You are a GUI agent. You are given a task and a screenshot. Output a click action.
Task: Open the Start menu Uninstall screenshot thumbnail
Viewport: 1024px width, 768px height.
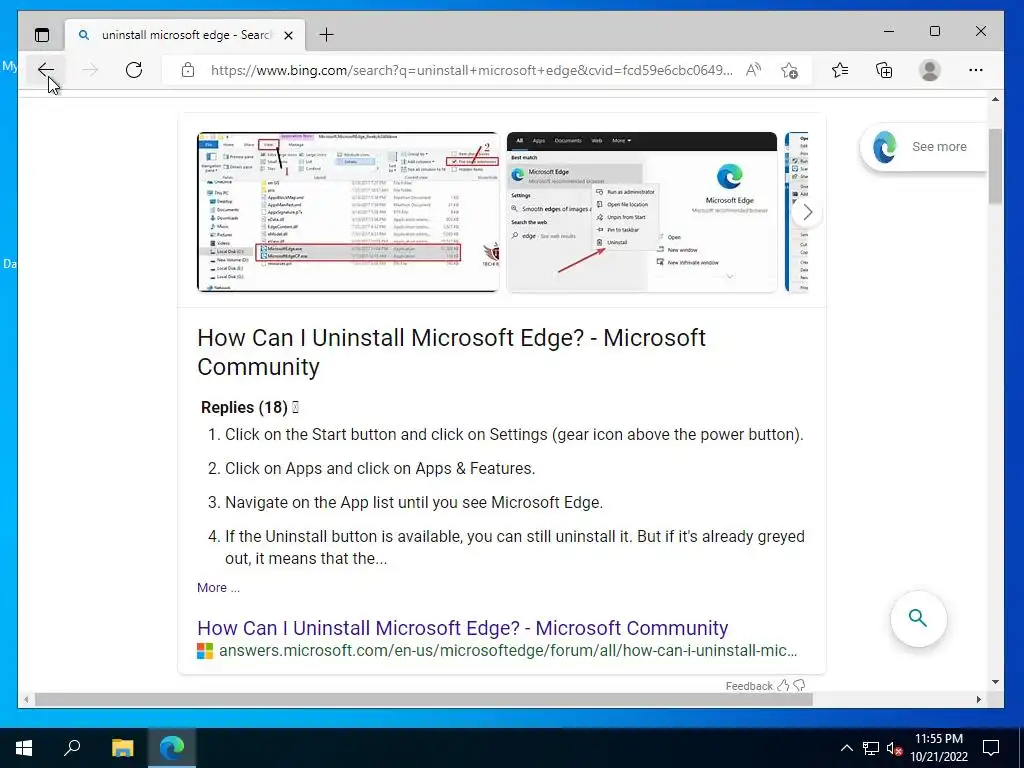(x=642, y=212)
